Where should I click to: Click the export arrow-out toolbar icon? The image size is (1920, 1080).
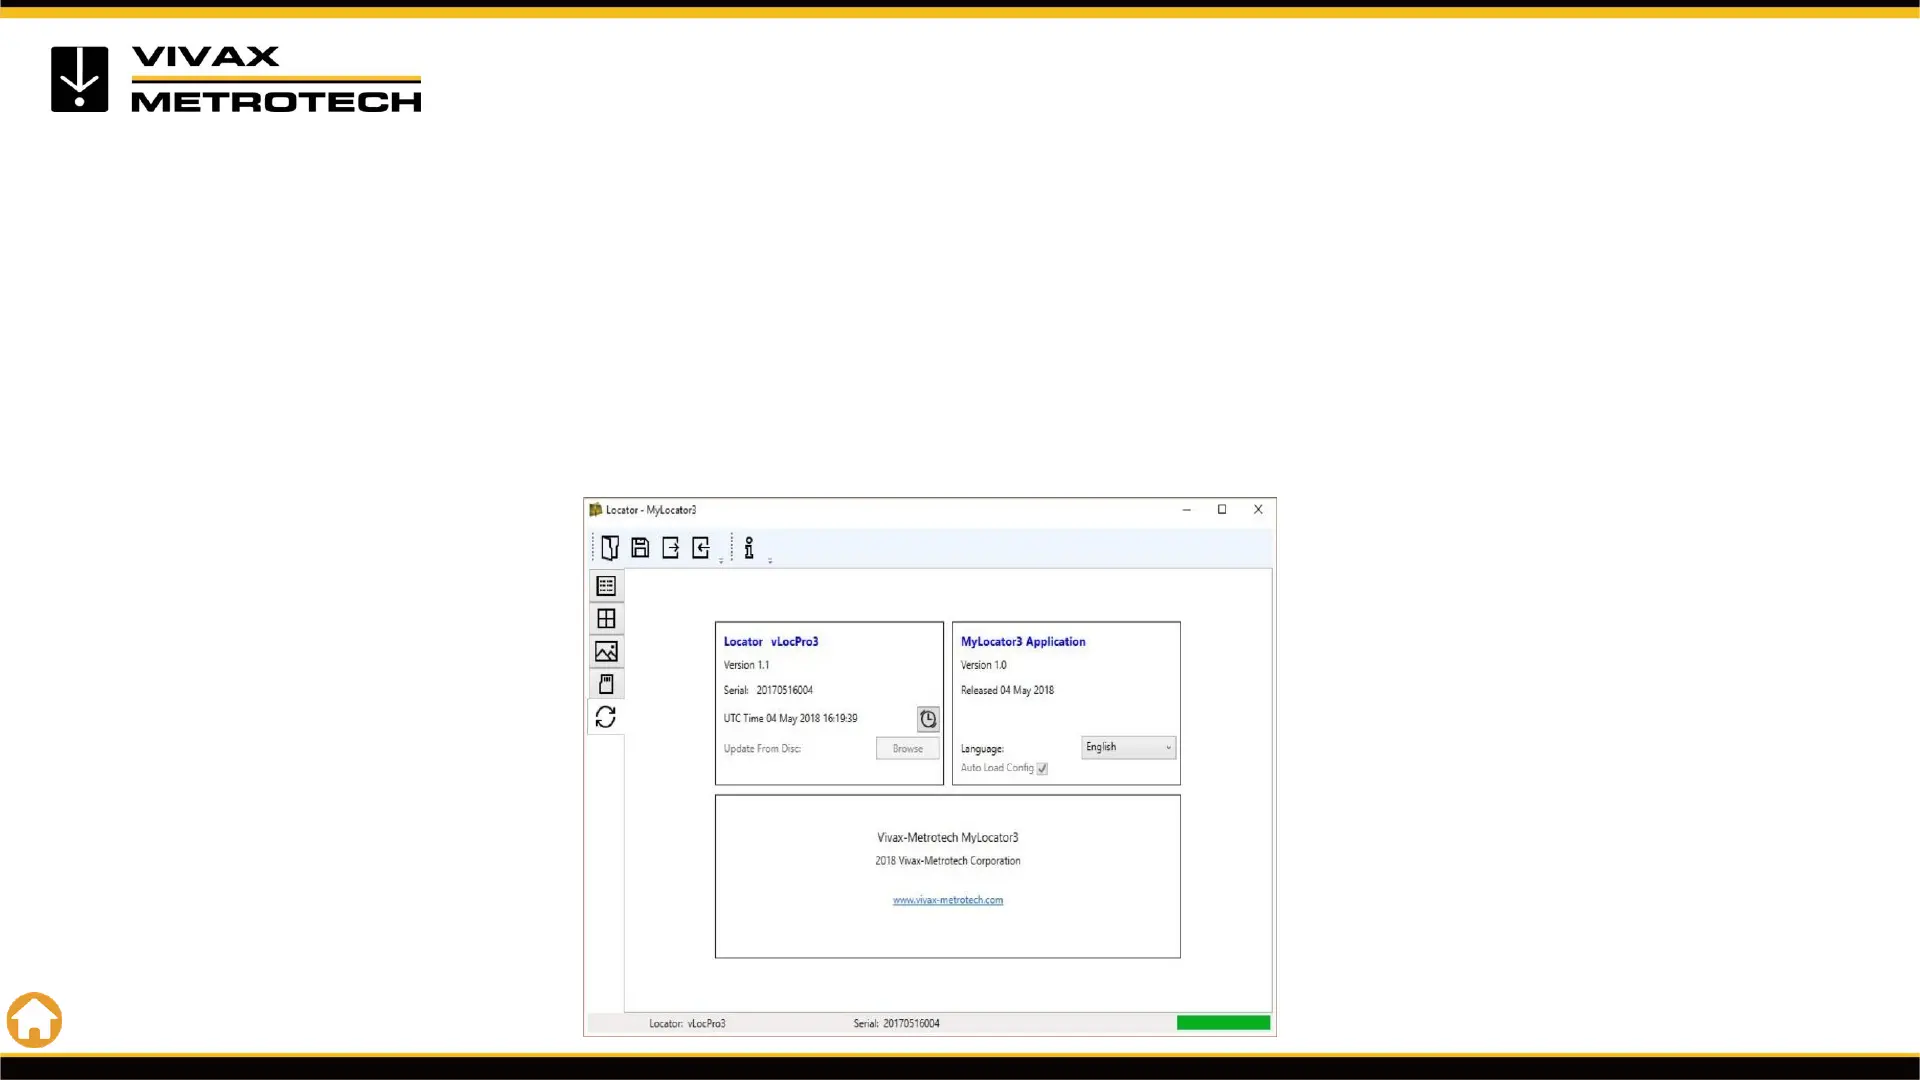click(x=671, y=547)
